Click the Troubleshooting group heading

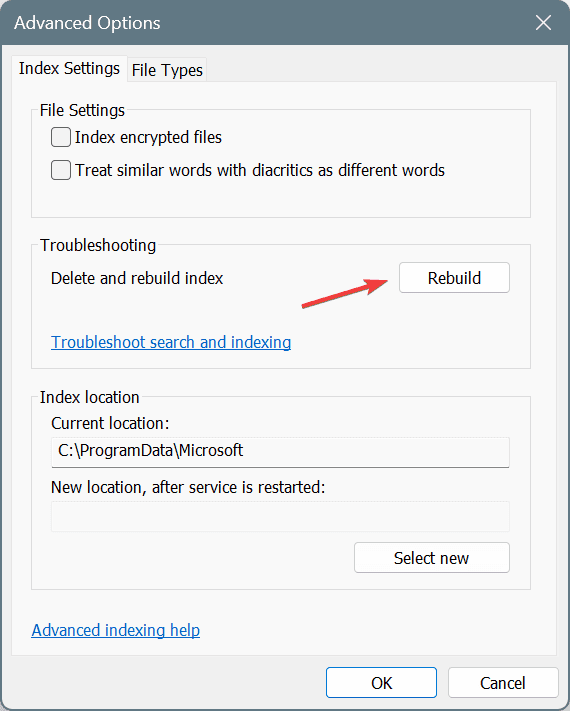point(98,245)
